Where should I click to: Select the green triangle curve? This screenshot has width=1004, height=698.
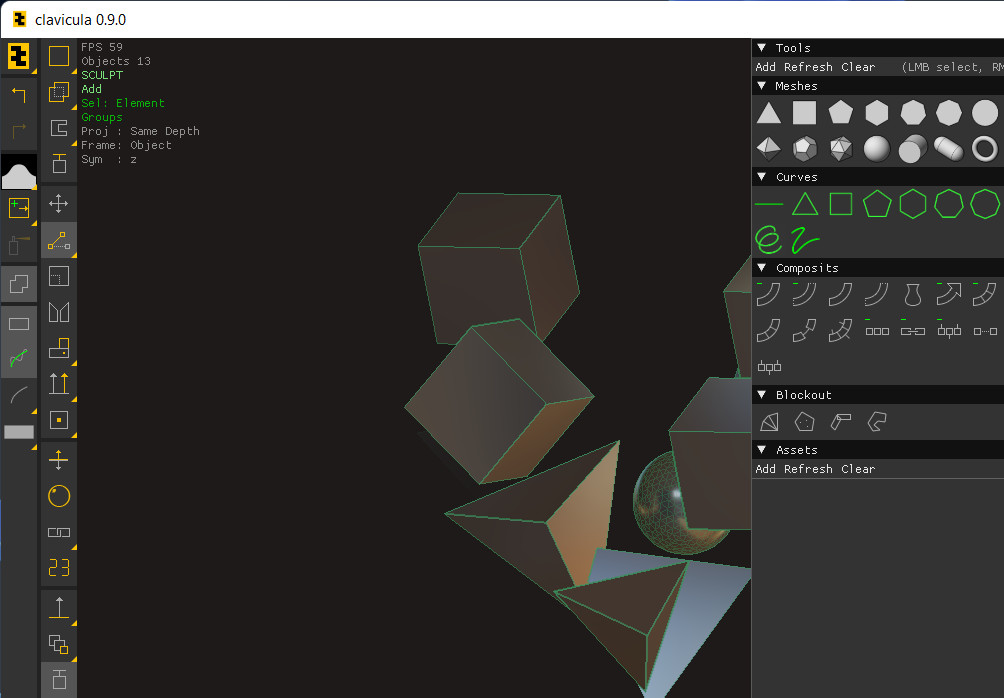click(805, 204)
